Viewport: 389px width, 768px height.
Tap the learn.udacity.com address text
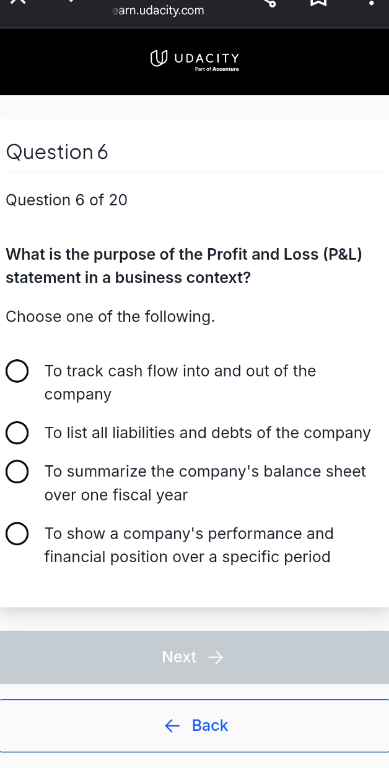pyautogui.click(x=158, y=10)
